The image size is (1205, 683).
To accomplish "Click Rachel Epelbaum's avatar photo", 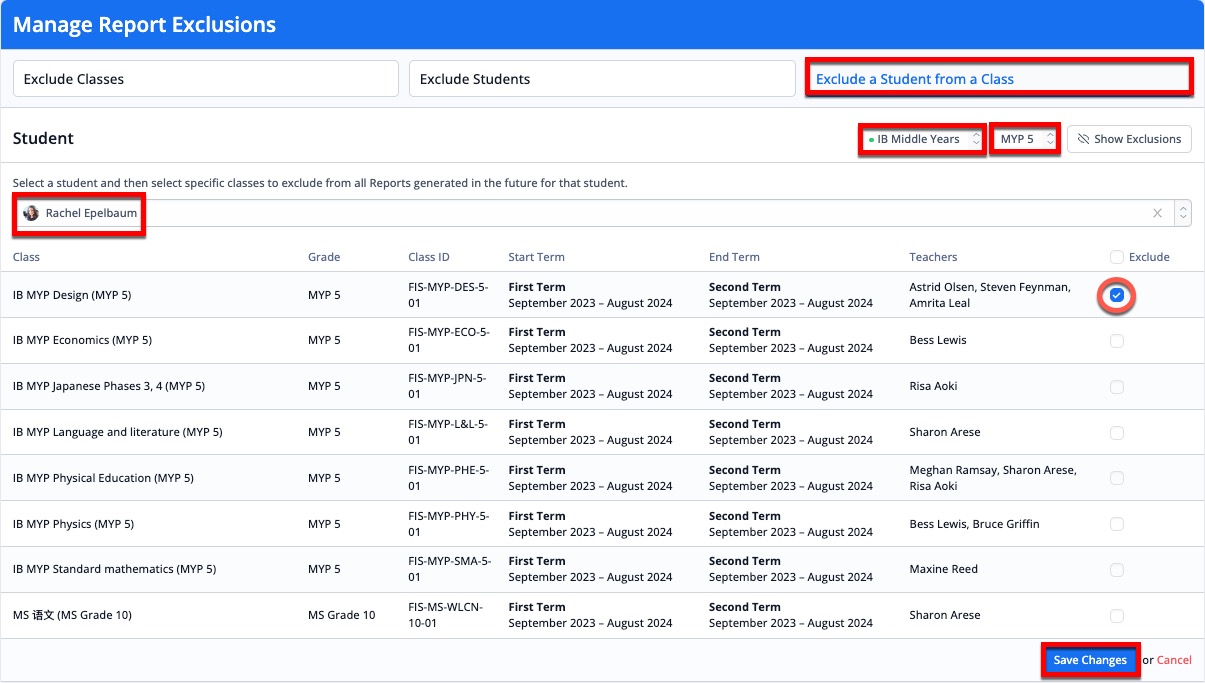I will click(x=31, y=213).
